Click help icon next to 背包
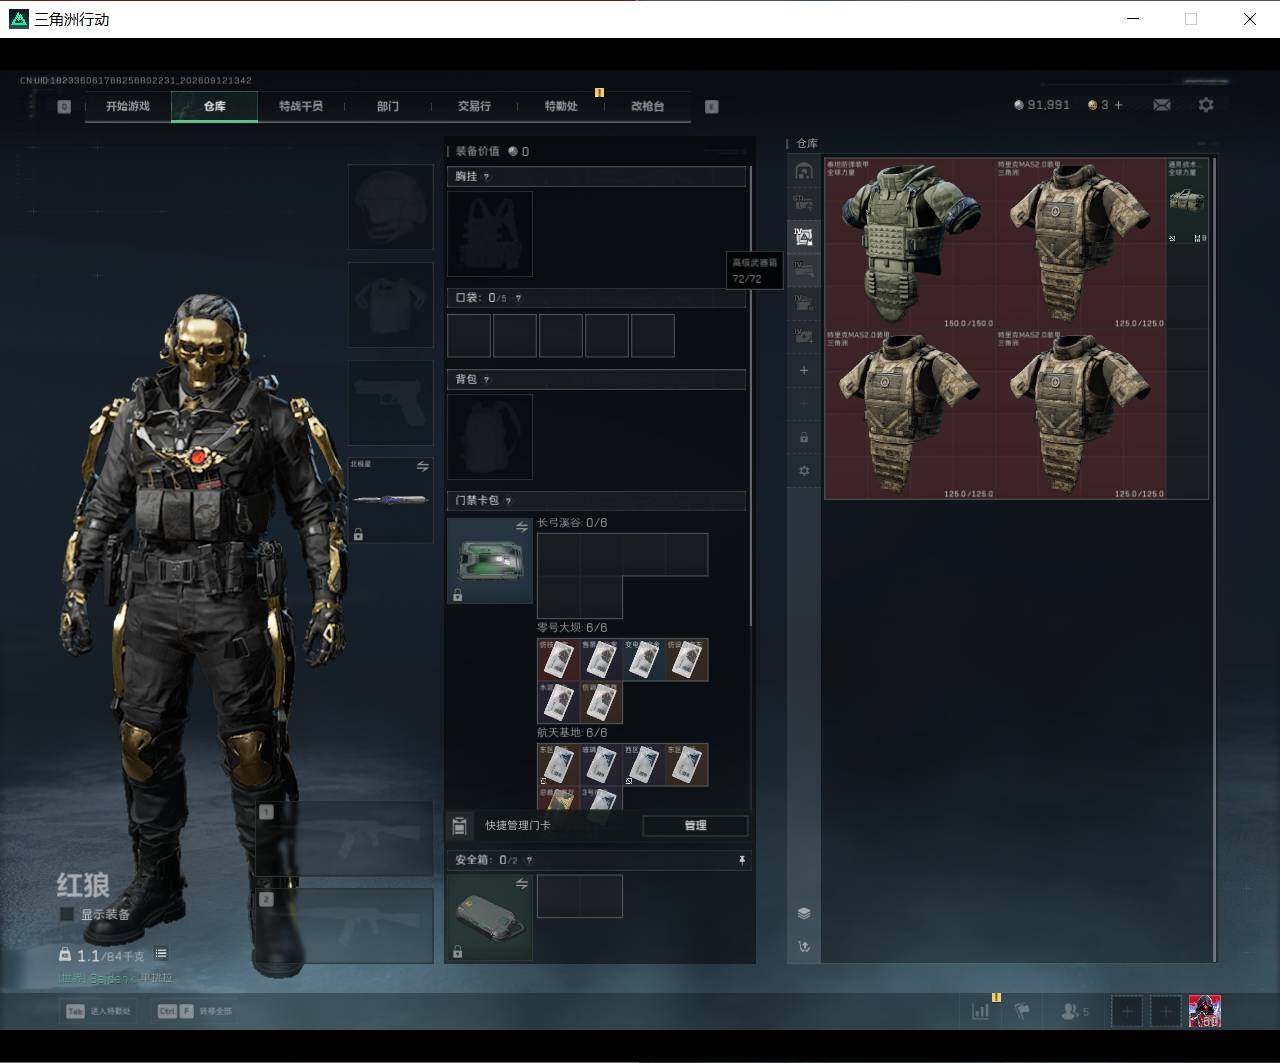The width and height of the screenshot is (1280, 1063). [487, 380]
